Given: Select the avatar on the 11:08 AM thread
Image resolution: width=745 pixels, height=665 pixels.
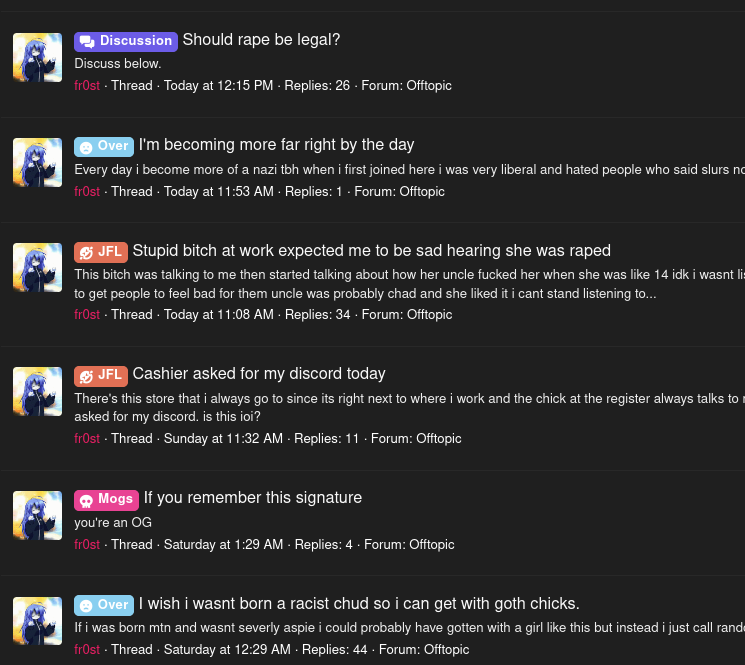Looking at the screenshot, I should [x=37, y=267].
